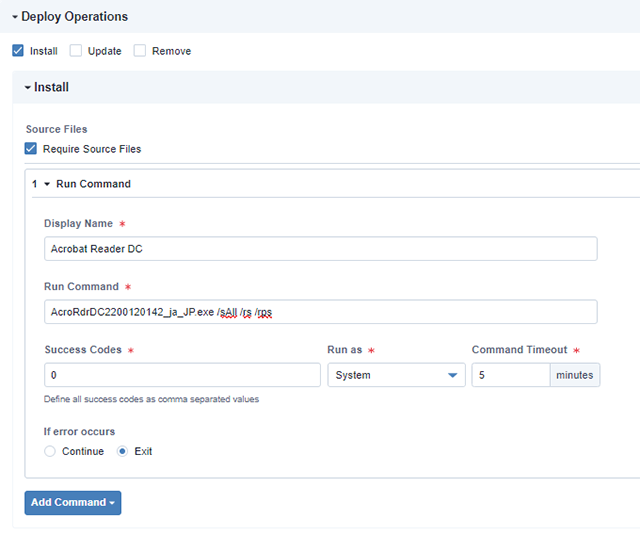The height and width of the screenshot is (535, 640).
Task: Collapse step 1 Run Command triangle
Action: tap(47, 184)
